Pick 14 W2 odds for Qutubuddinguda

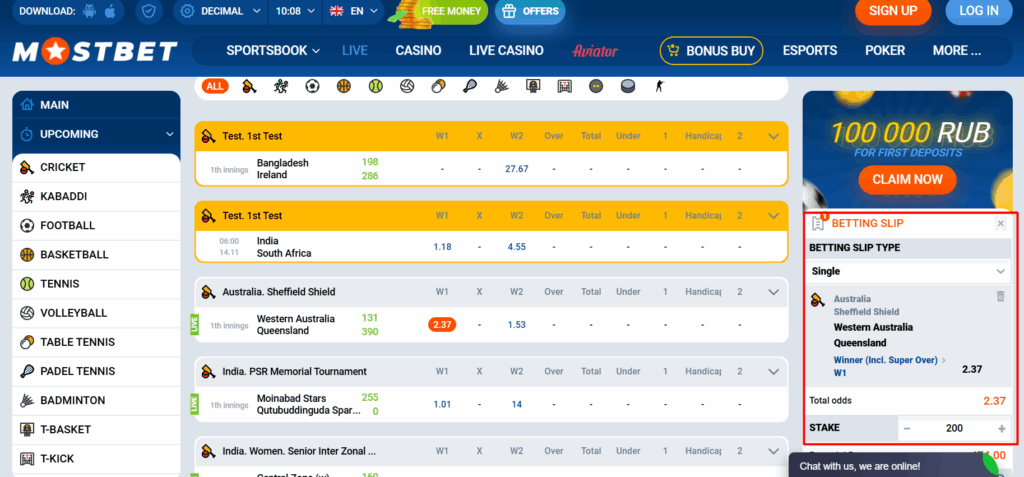coord(517,404)
